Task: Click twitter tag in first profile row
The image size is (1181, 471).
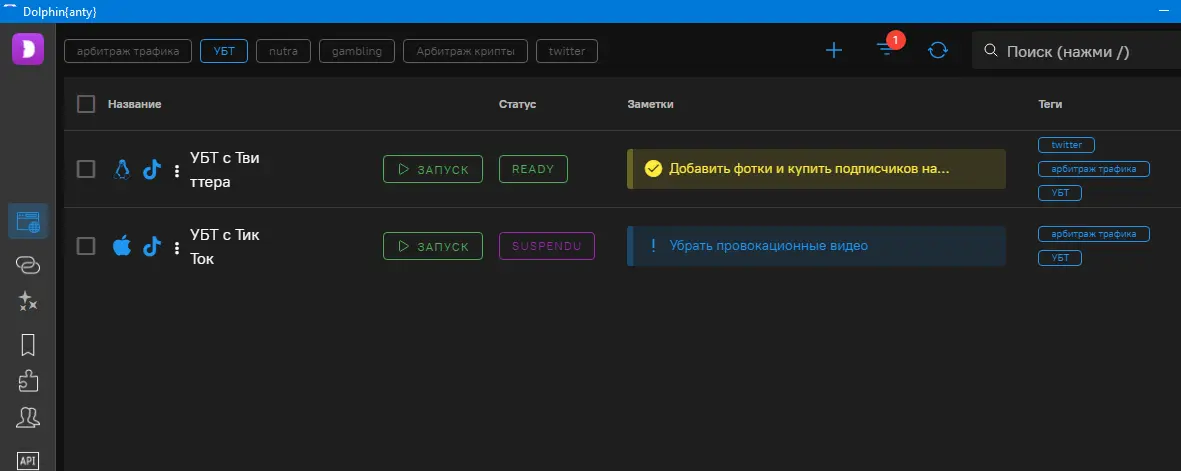Action: tap(1067, 145)
